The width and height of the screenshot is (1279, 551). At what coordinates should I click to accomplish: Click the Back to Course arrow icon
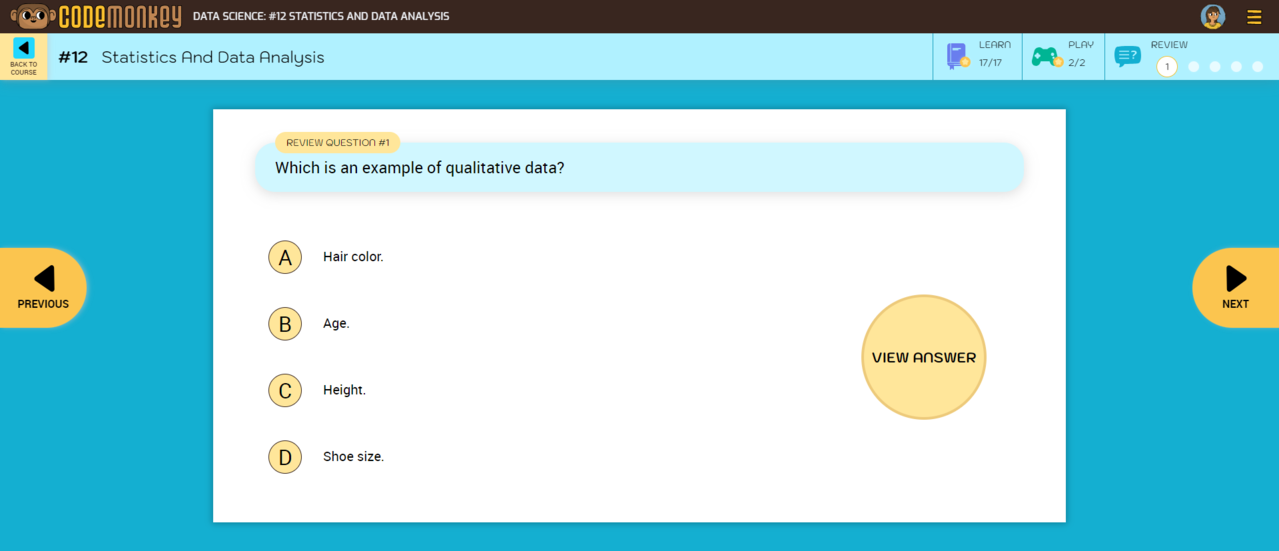pos(24,48)
